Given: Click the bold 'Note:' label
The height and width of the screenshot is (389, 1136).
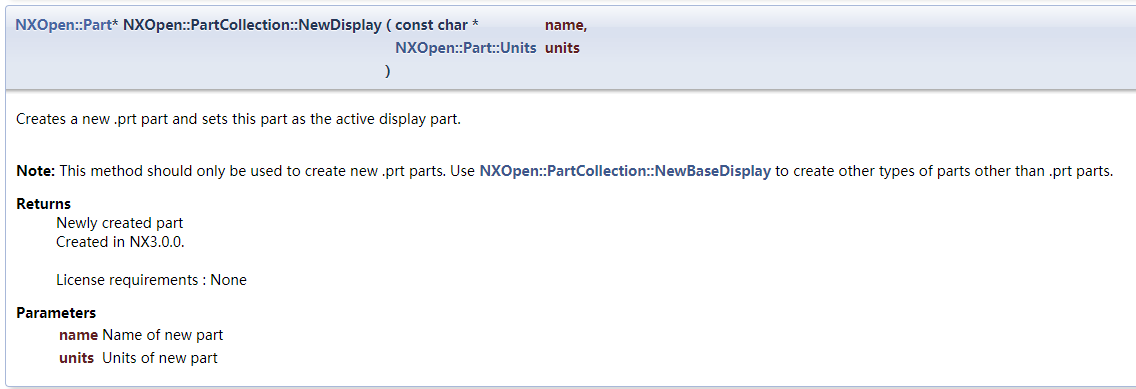Looking at the screenshot, I should coord(36,172).
